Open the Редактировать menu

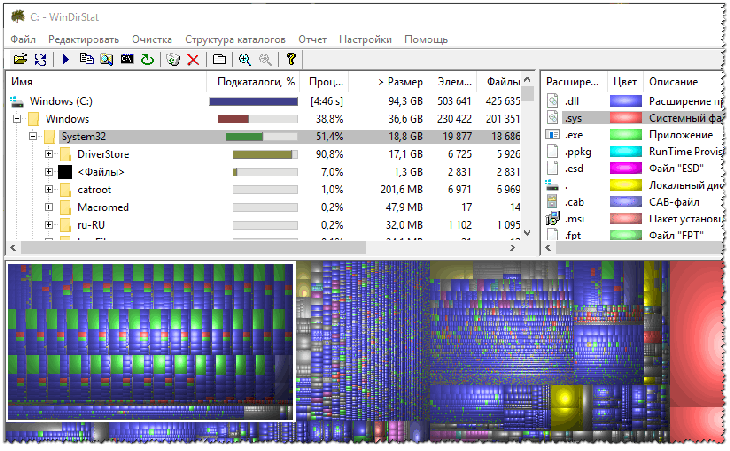[x=84, y=40]
